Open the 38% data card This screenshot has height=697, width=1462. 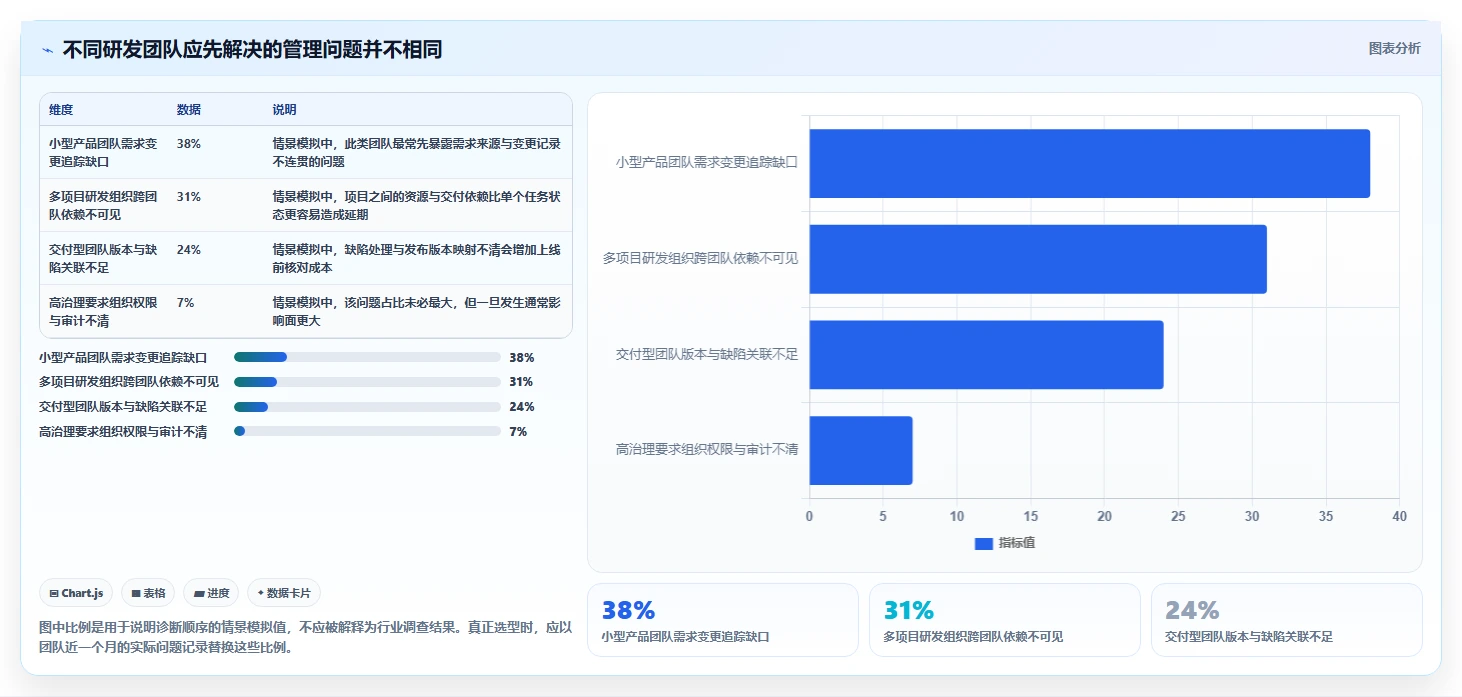tap(723, 620)
